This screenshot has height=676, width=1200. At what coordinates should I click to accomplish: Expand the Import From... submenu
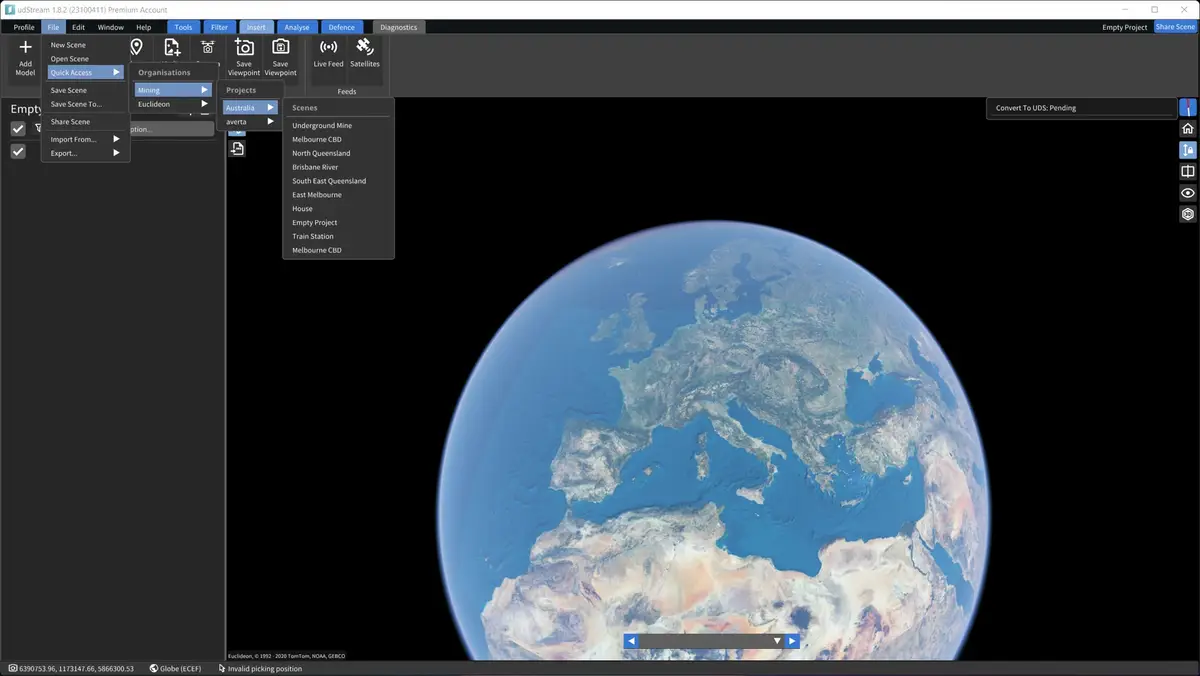pyautogui.click(x=86, y=139)
